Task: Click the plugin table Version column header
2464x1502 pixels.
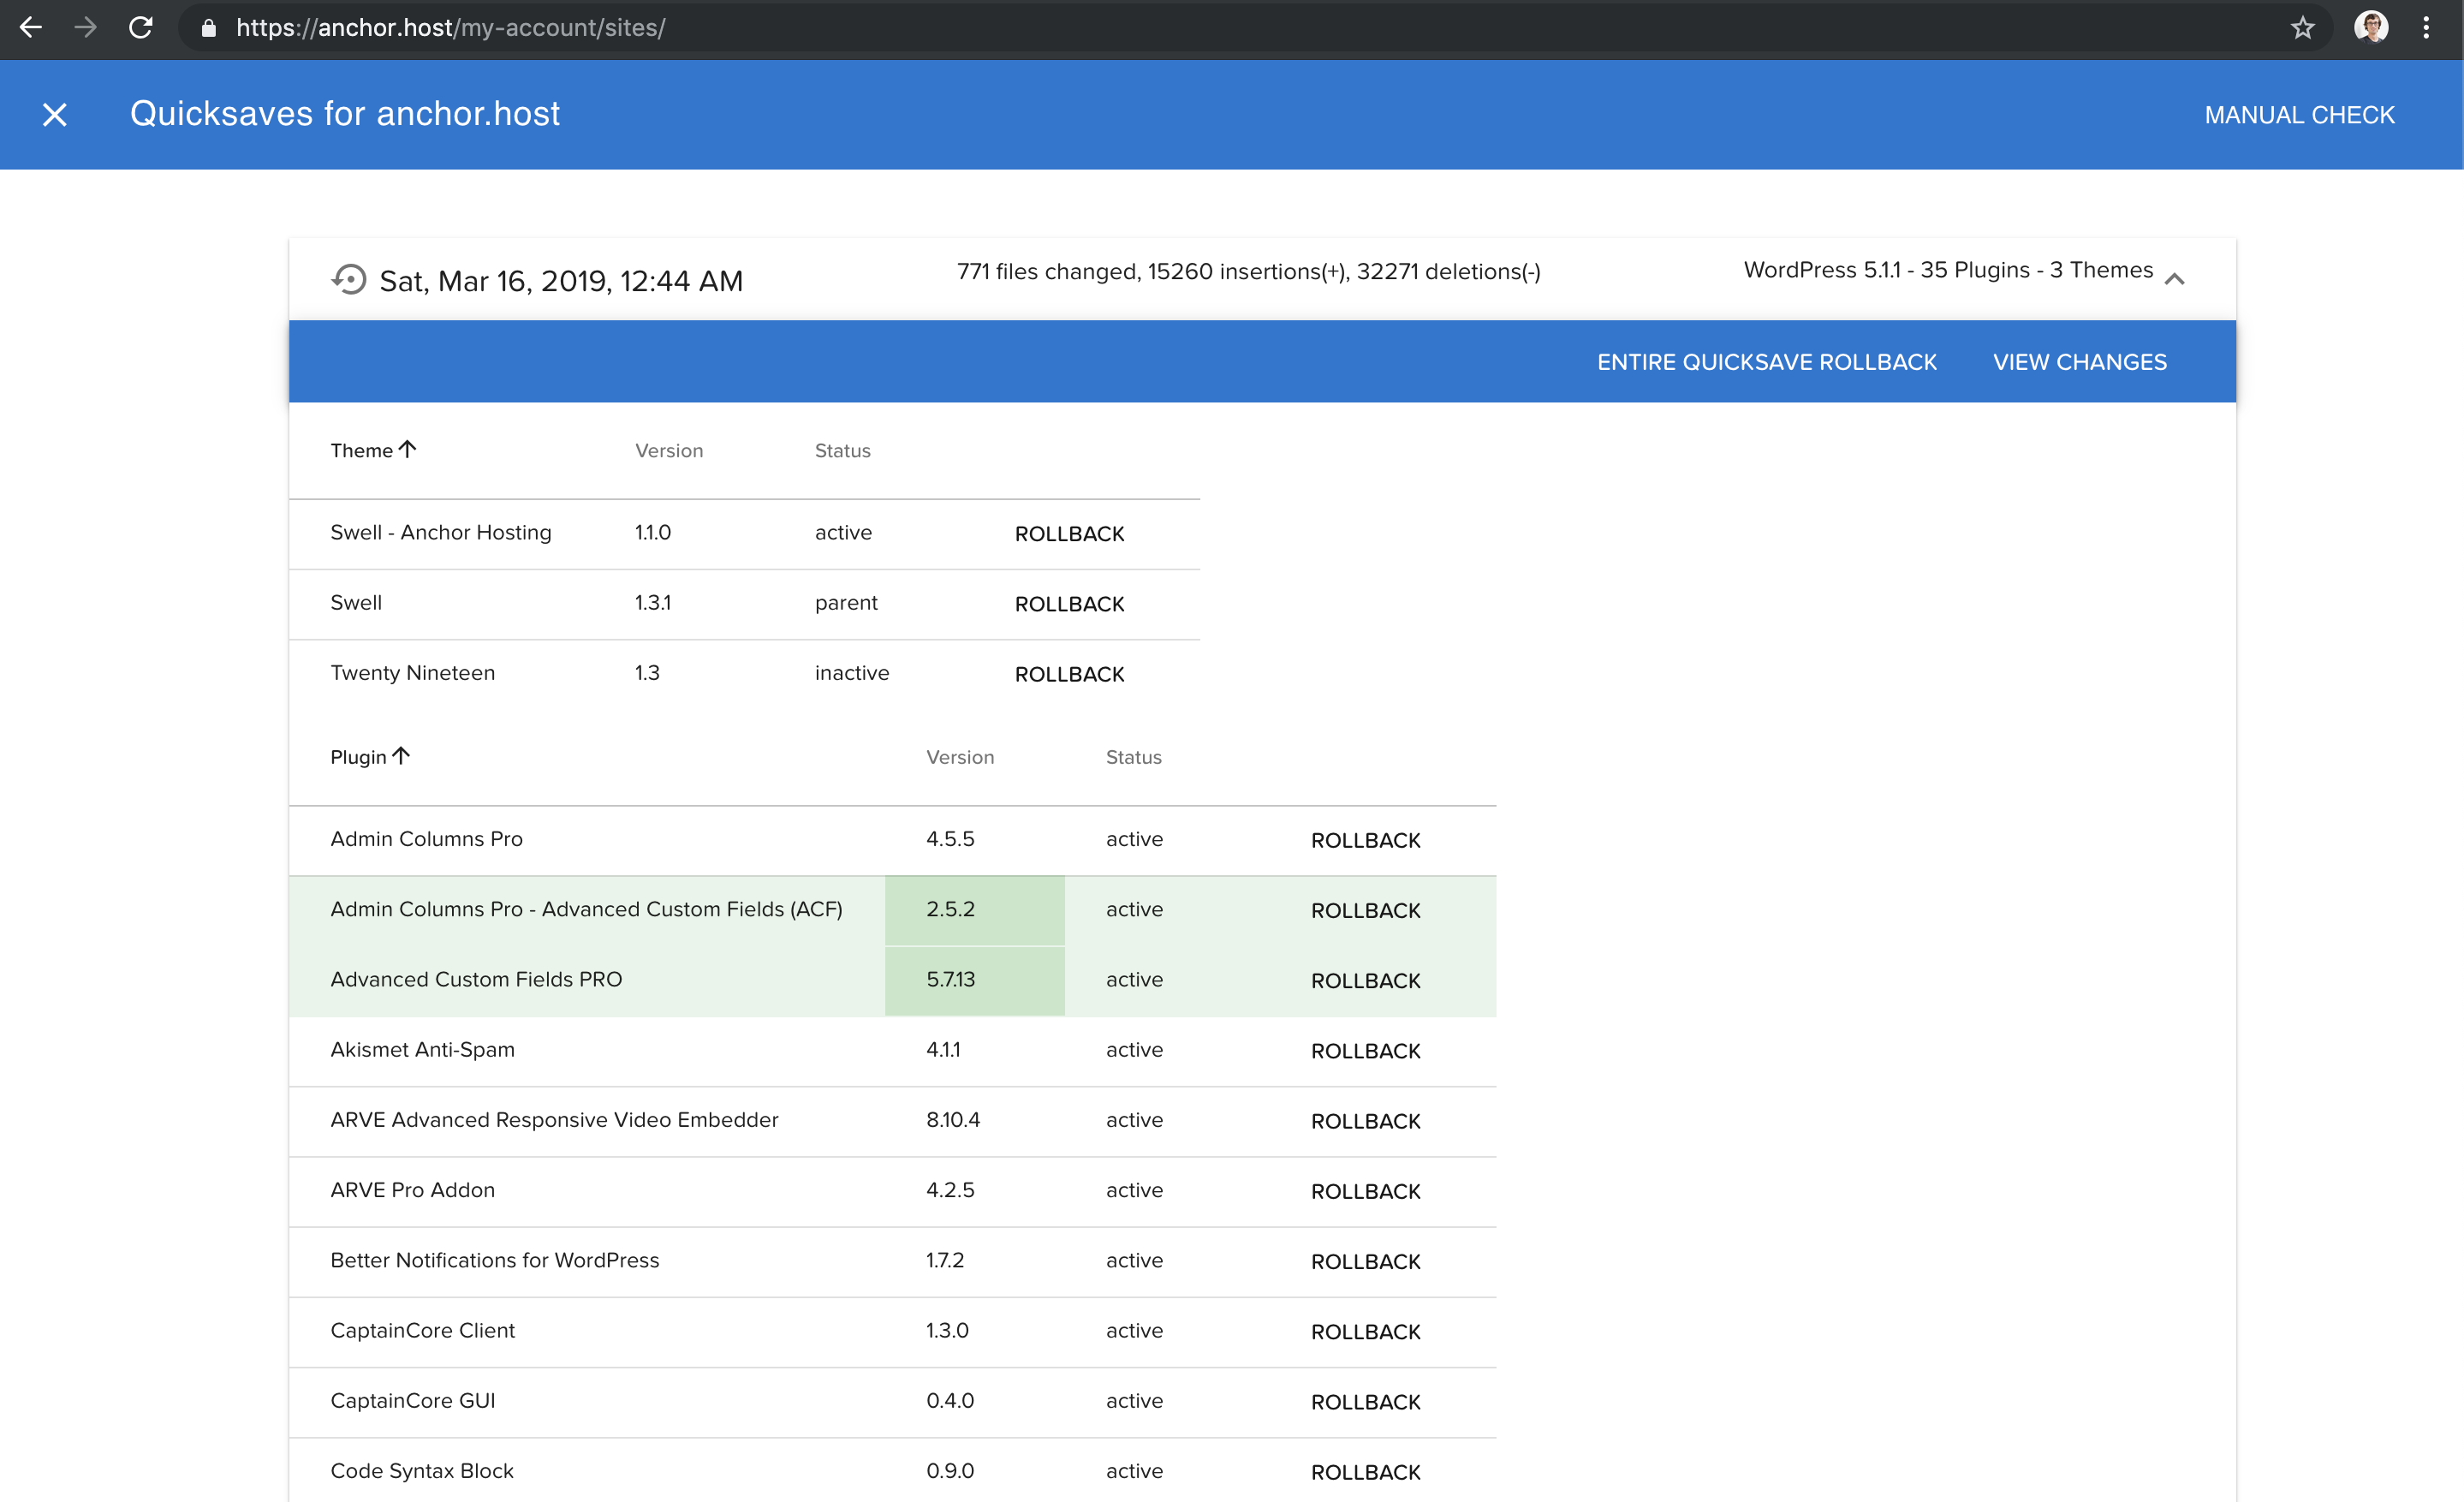Action: tap(960, 757)
